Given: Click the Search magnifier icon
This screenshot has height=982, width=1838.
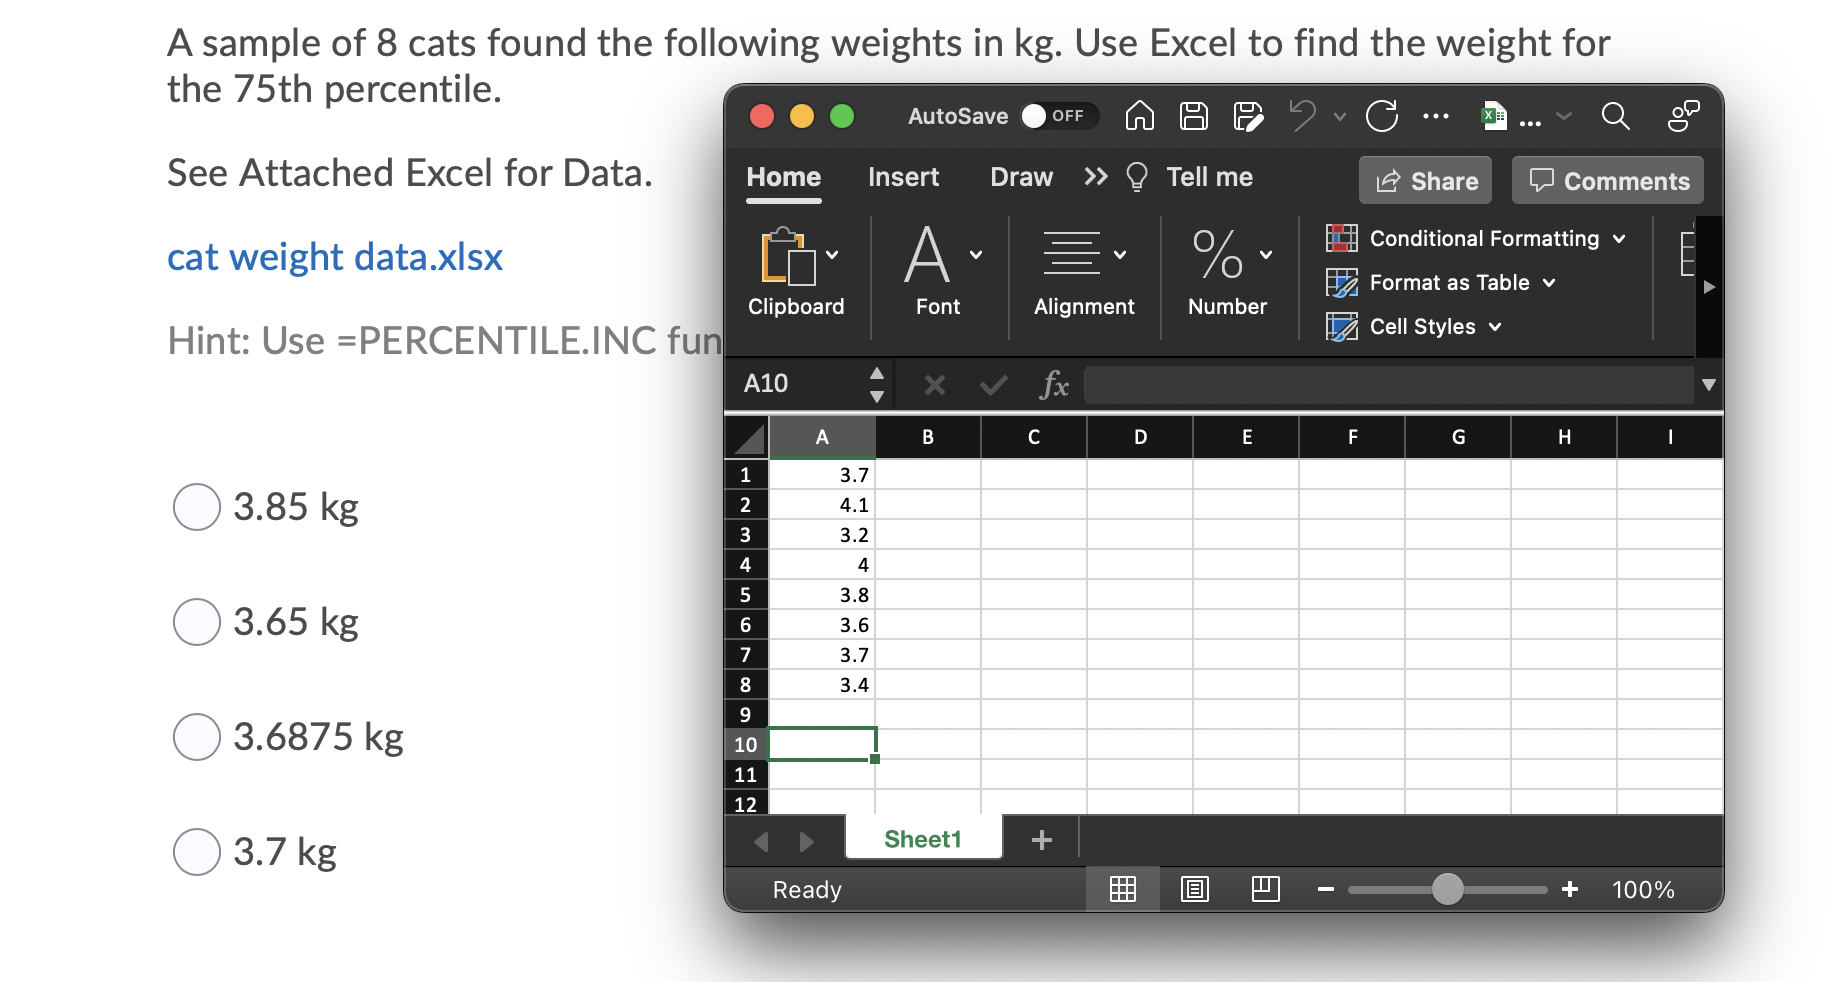Looking at the screenshot, I should point(1615,117).
